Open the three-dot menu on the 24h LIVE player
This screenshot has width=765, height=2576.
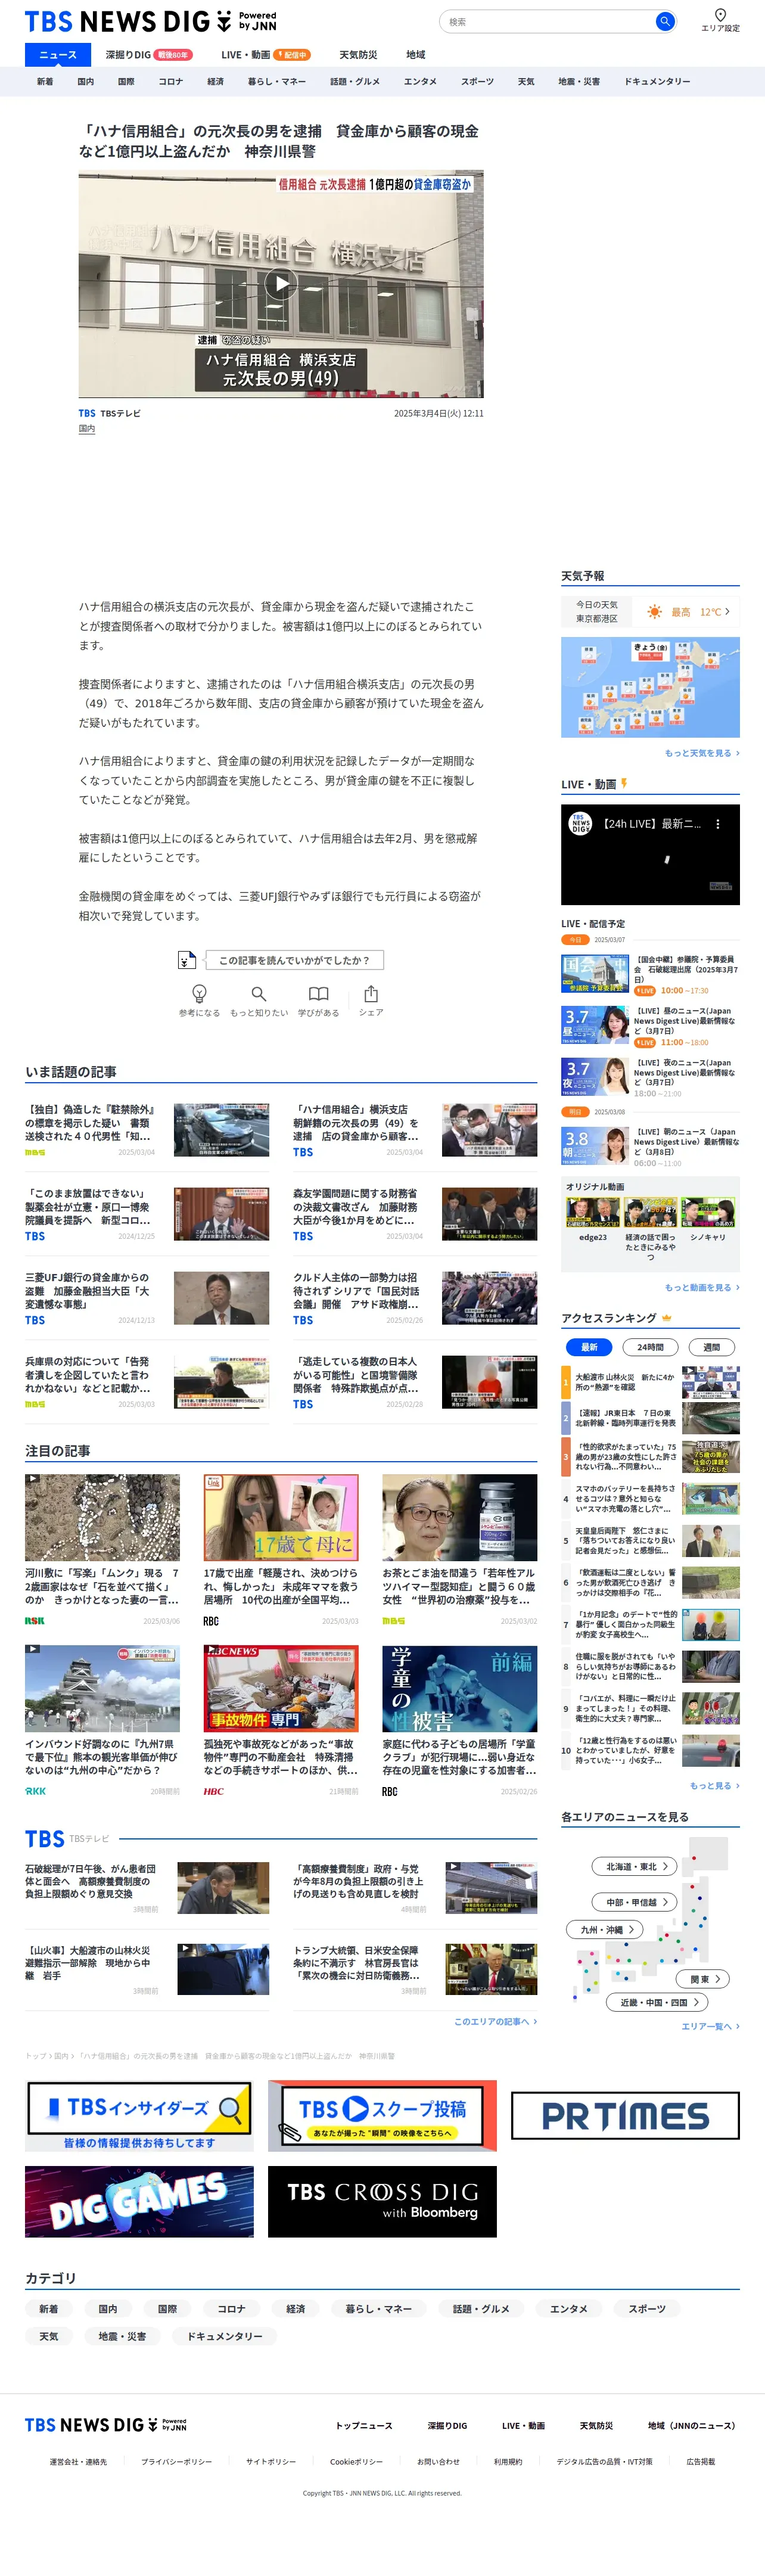(x=717, y=824)
